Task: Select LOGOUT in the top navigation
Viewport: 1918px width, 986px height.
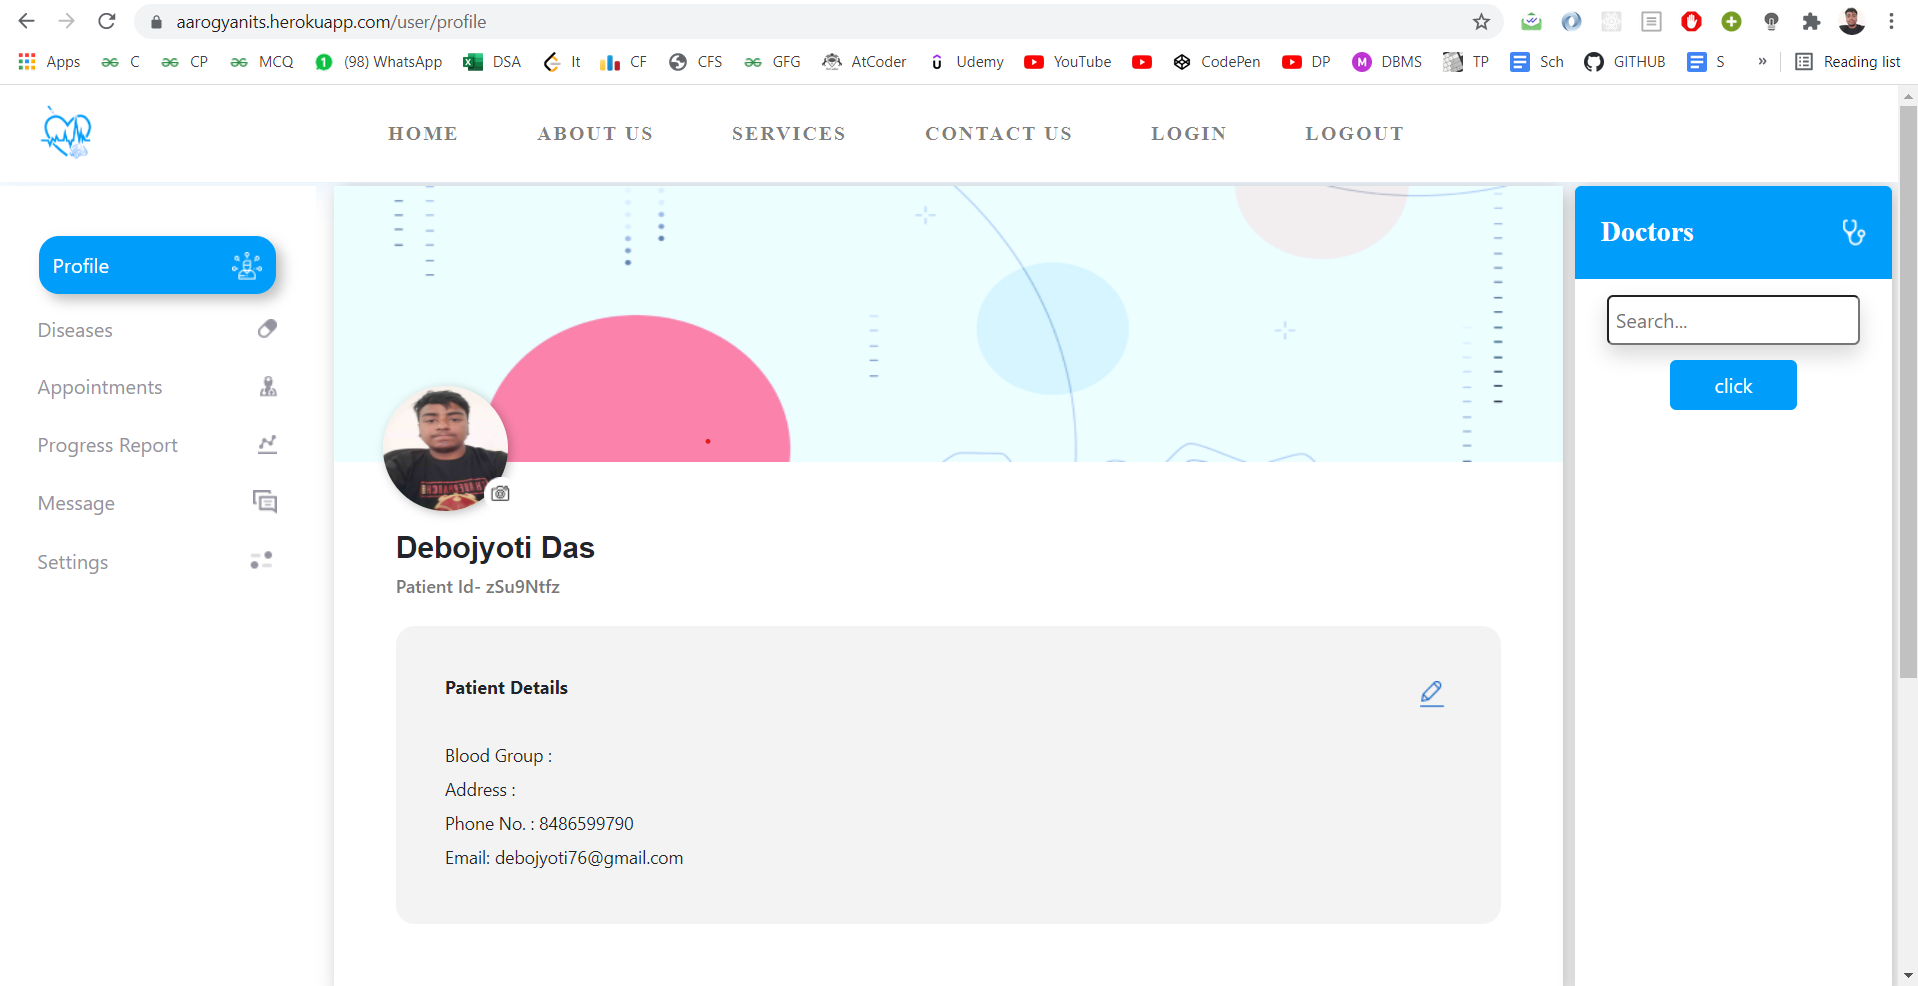Action: [1354, 134]
